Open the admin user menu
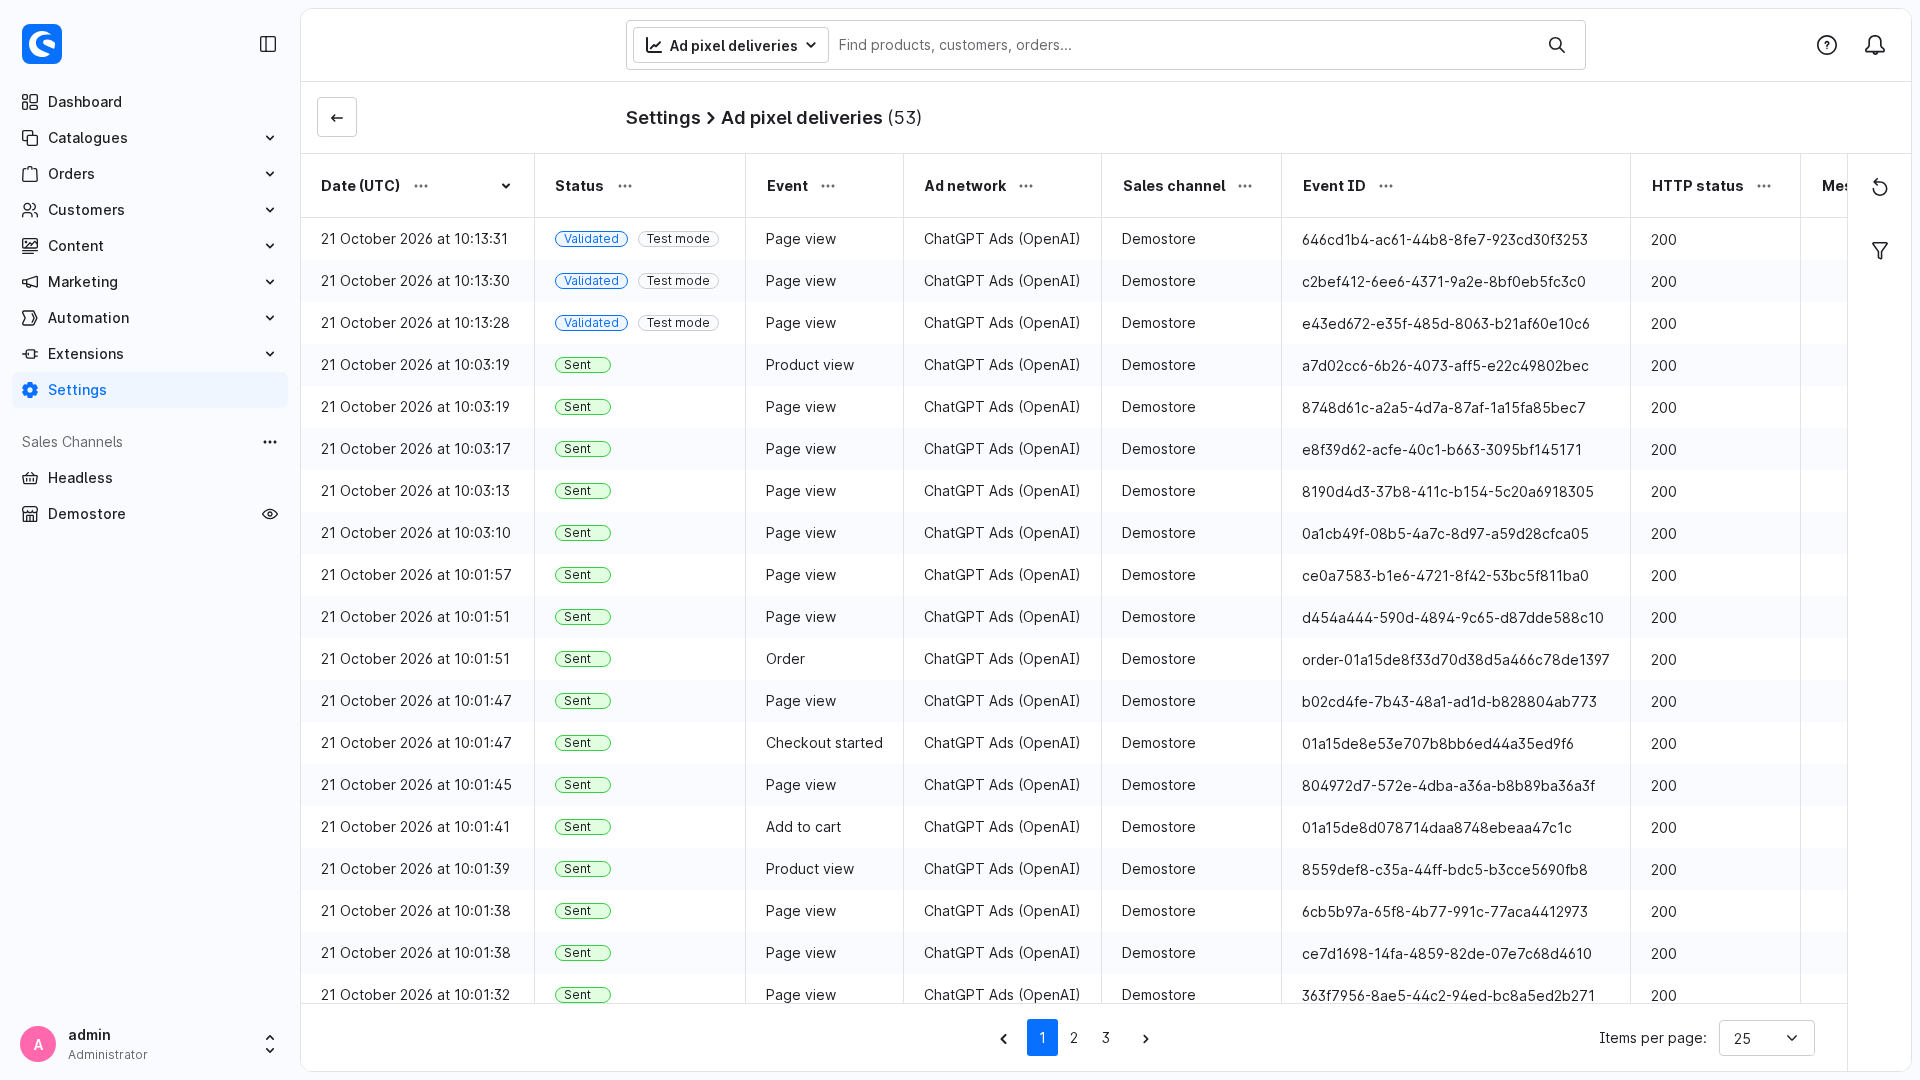This screenshot has width=1920, height=1080. coord(150,1044)
